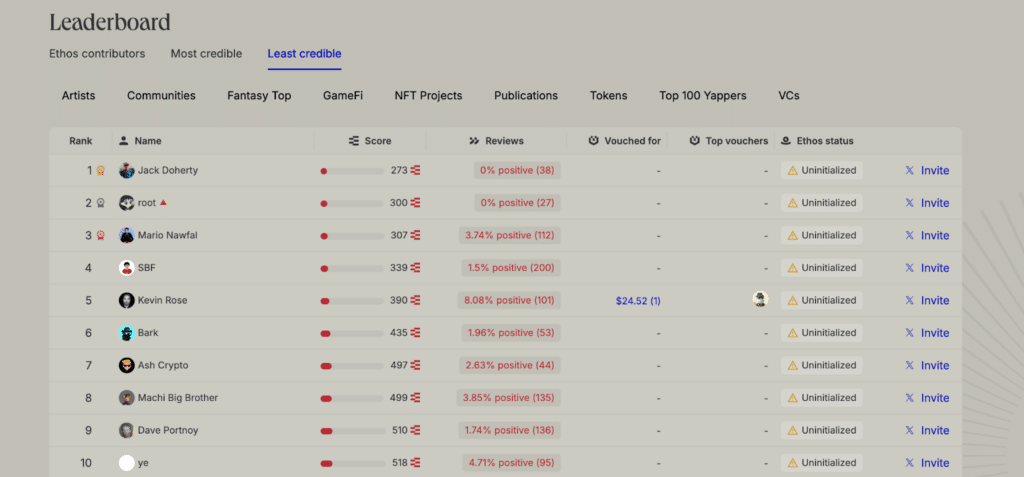
Task: Click rank 3 medal badge icon
Action: tap(101, 235)
